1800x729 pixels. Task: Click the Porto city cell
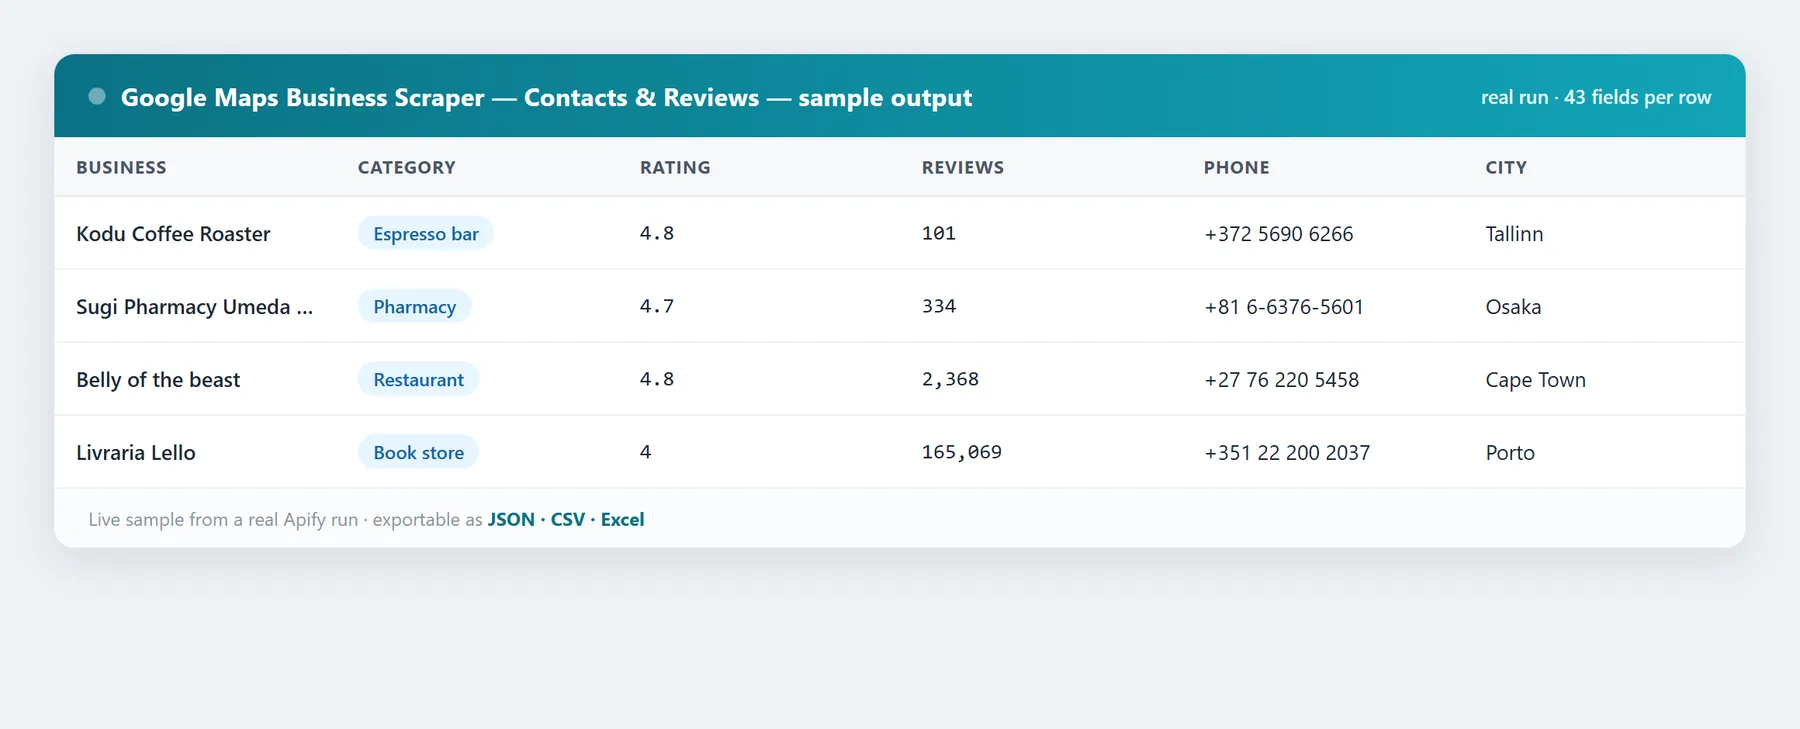tap(1510, 453)
